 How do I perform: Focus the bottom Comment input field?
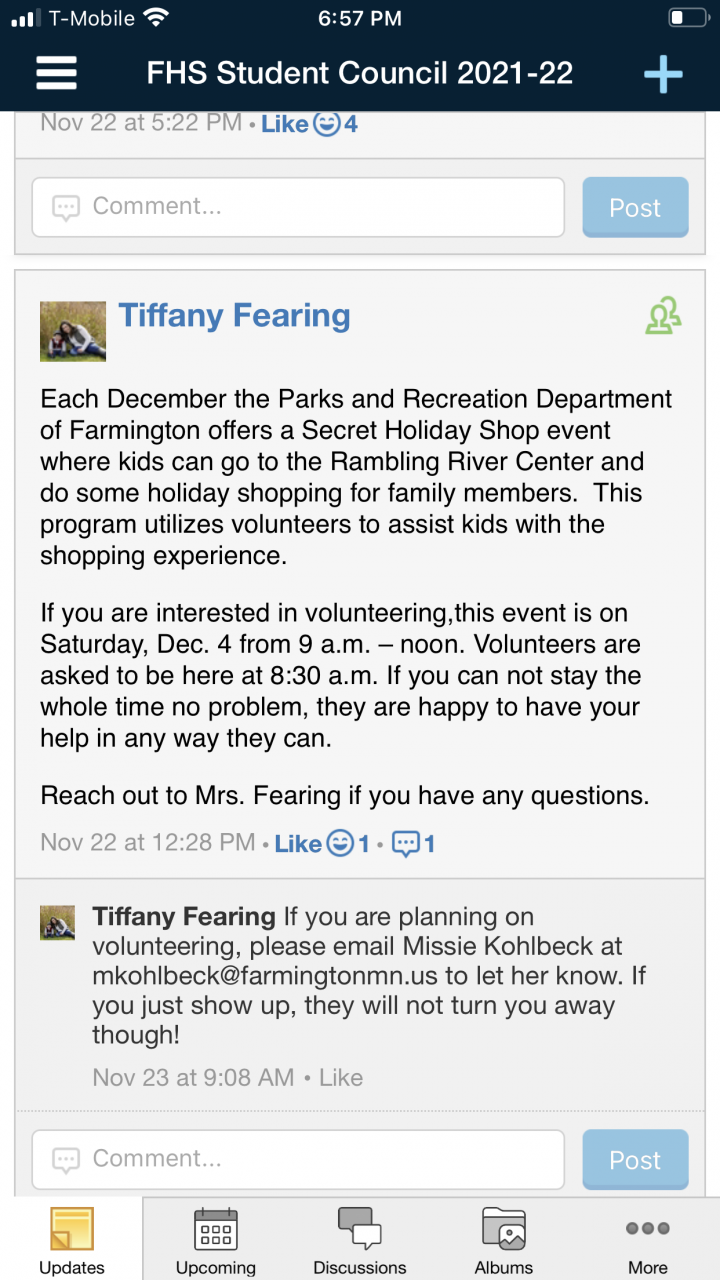tap(298, 1159)
